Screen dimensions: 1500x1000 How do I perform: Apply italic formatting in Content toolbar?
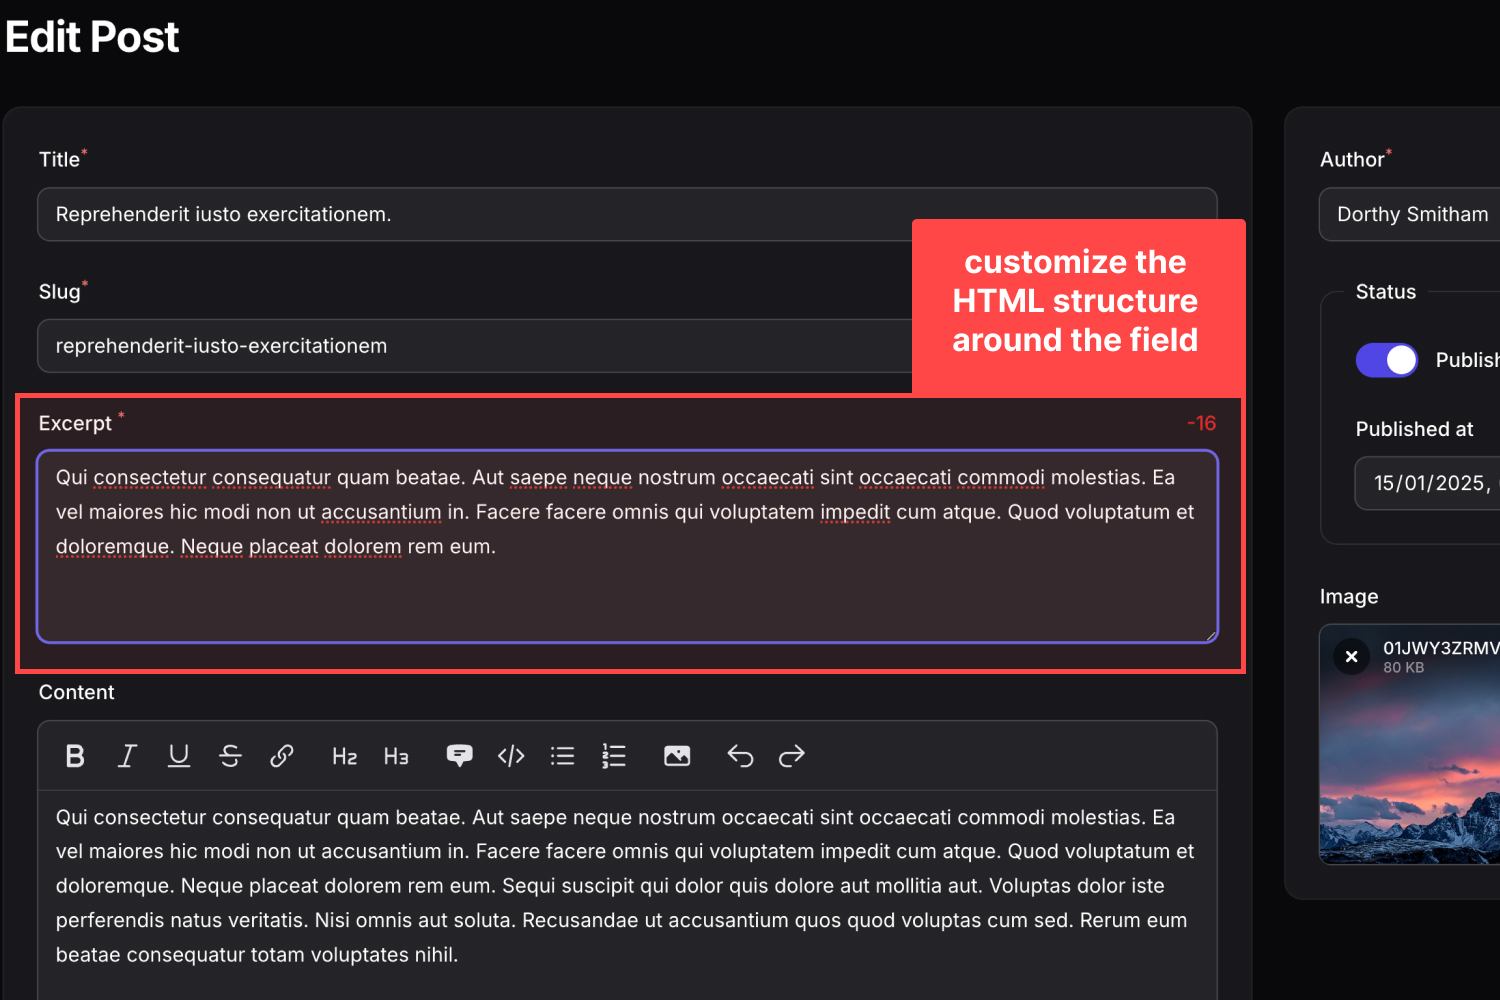point(127,756)
